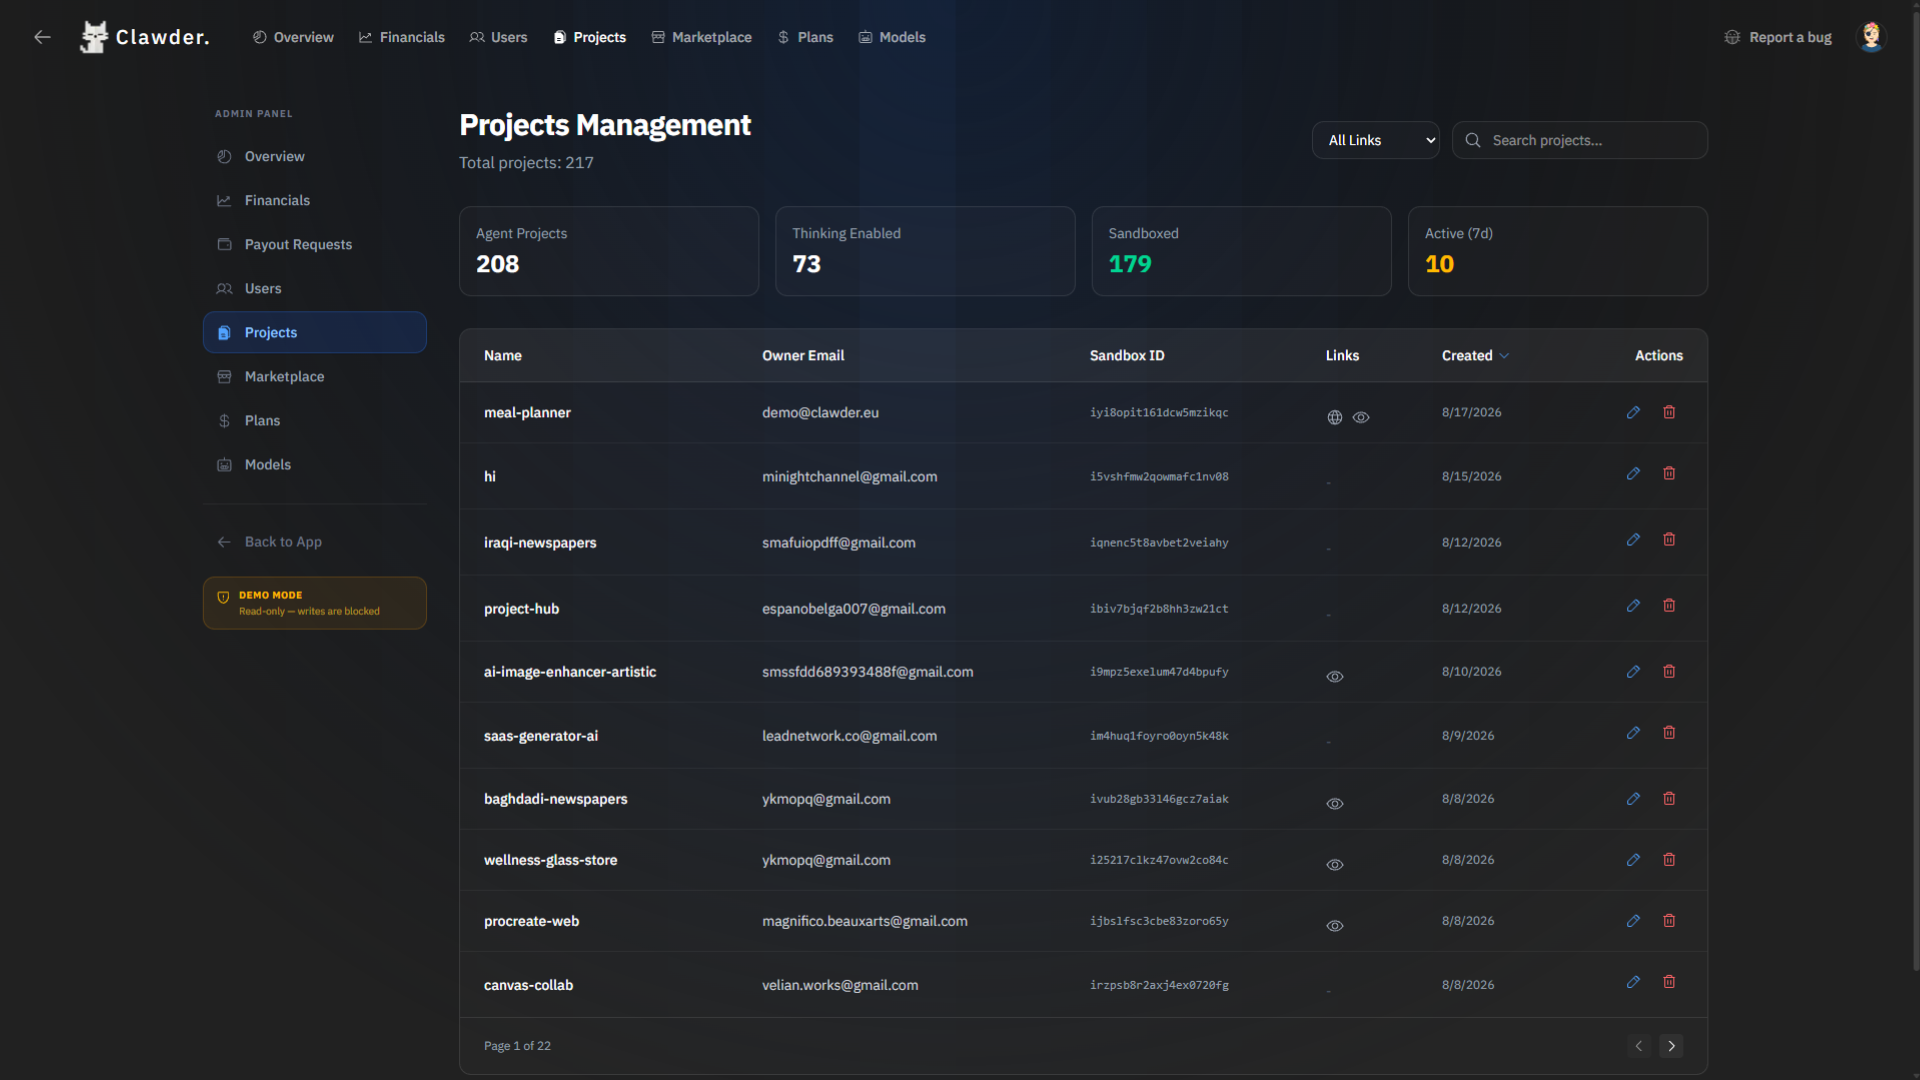This screenshot has height=1080, width=1920.
Task: Edit the hi project
Action: [x=1633, y=474]
